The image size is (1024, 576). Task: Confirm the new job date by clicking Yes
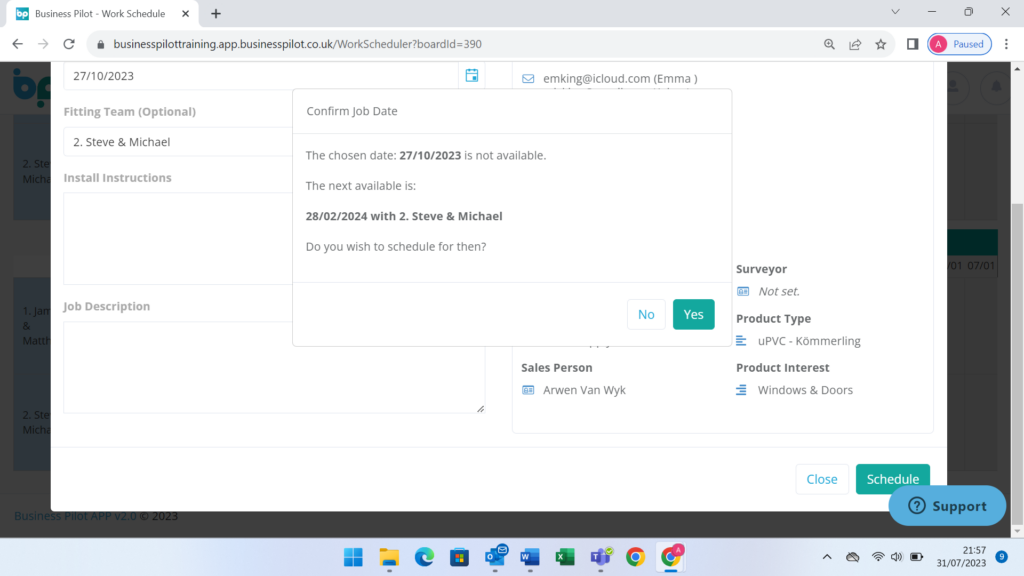693,314
